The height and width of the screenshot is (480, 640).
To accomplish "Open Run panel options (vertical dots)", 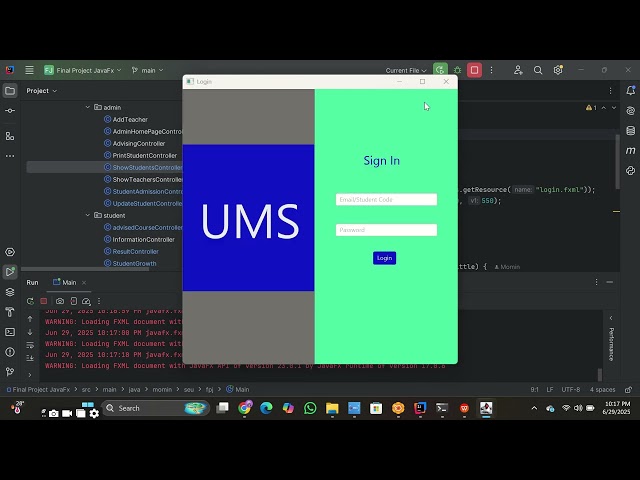I will [x=596, y=282].
